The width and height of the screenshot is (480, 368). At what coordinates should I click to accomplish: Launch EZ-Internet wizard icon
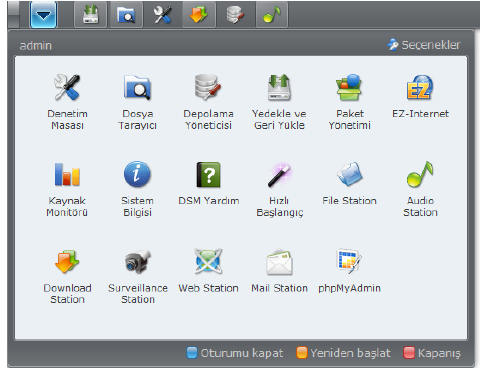420,88
